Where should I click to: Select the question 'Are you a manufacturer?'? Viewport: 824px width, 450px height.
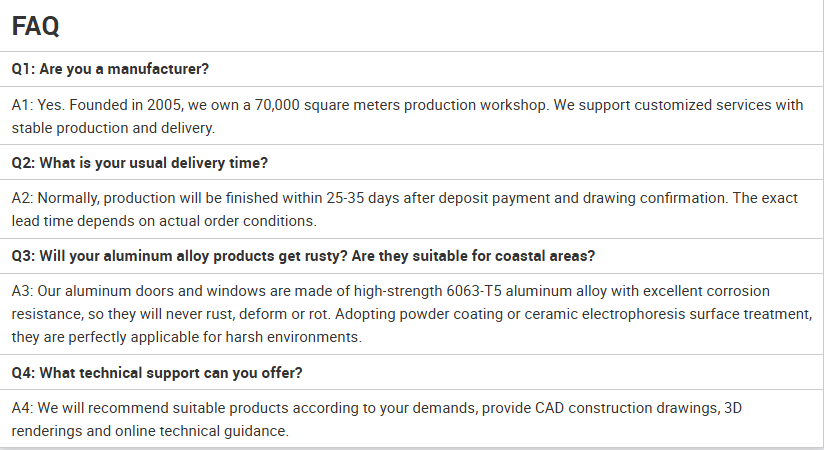(x=124, y=69)
